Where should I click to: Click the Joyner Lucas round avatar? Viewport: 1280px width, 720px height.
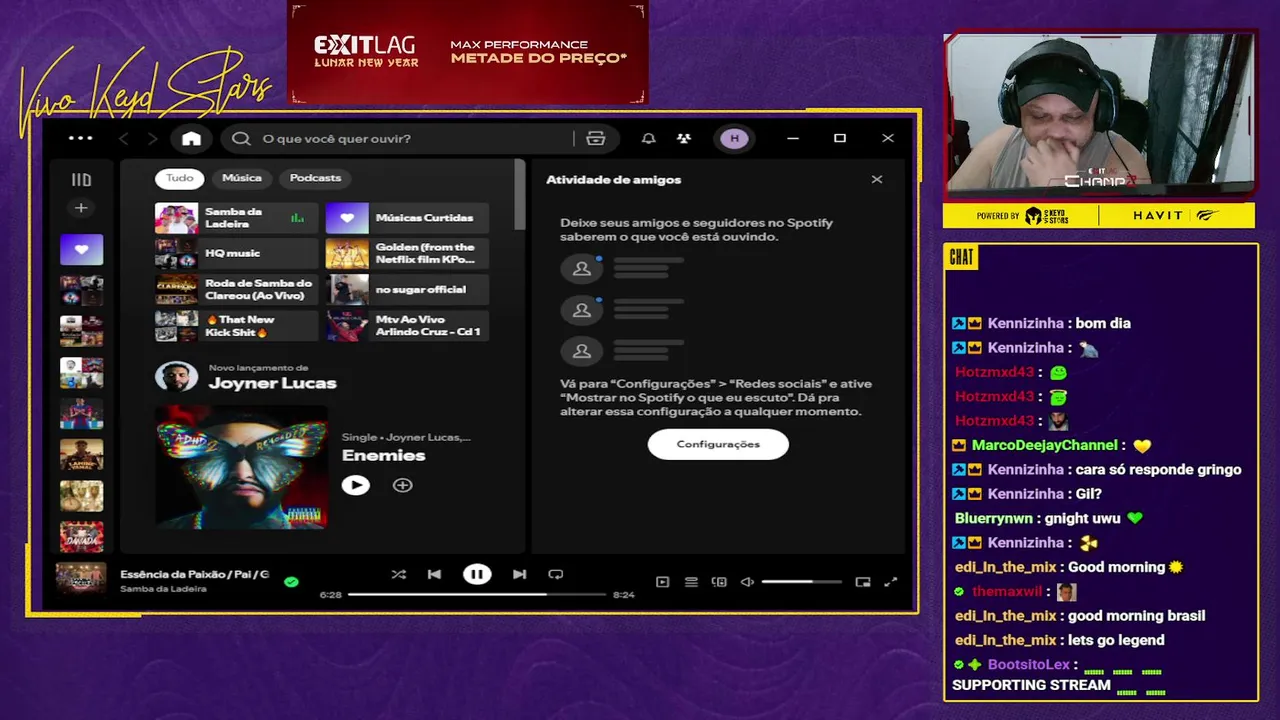point(176,377)
